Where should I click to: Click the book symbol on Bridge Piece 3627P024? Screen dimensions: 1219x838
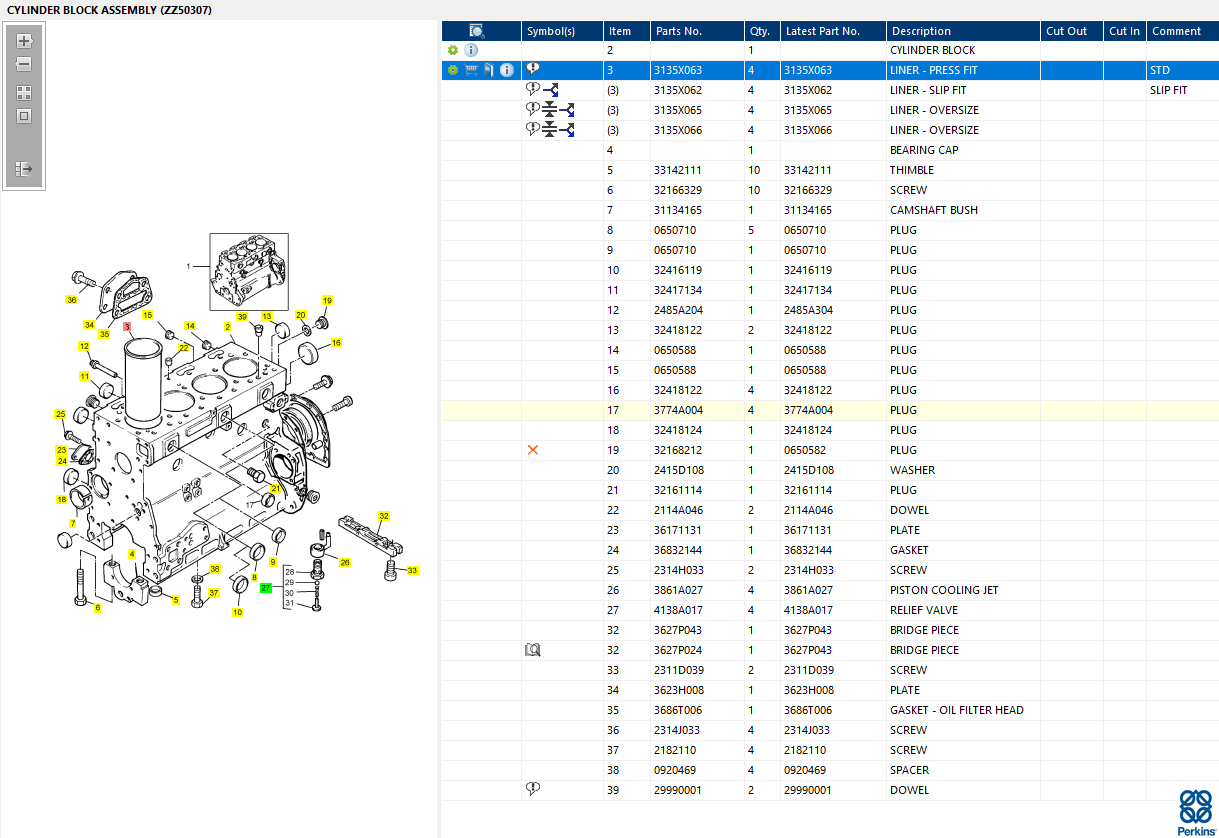click(533, 650)
